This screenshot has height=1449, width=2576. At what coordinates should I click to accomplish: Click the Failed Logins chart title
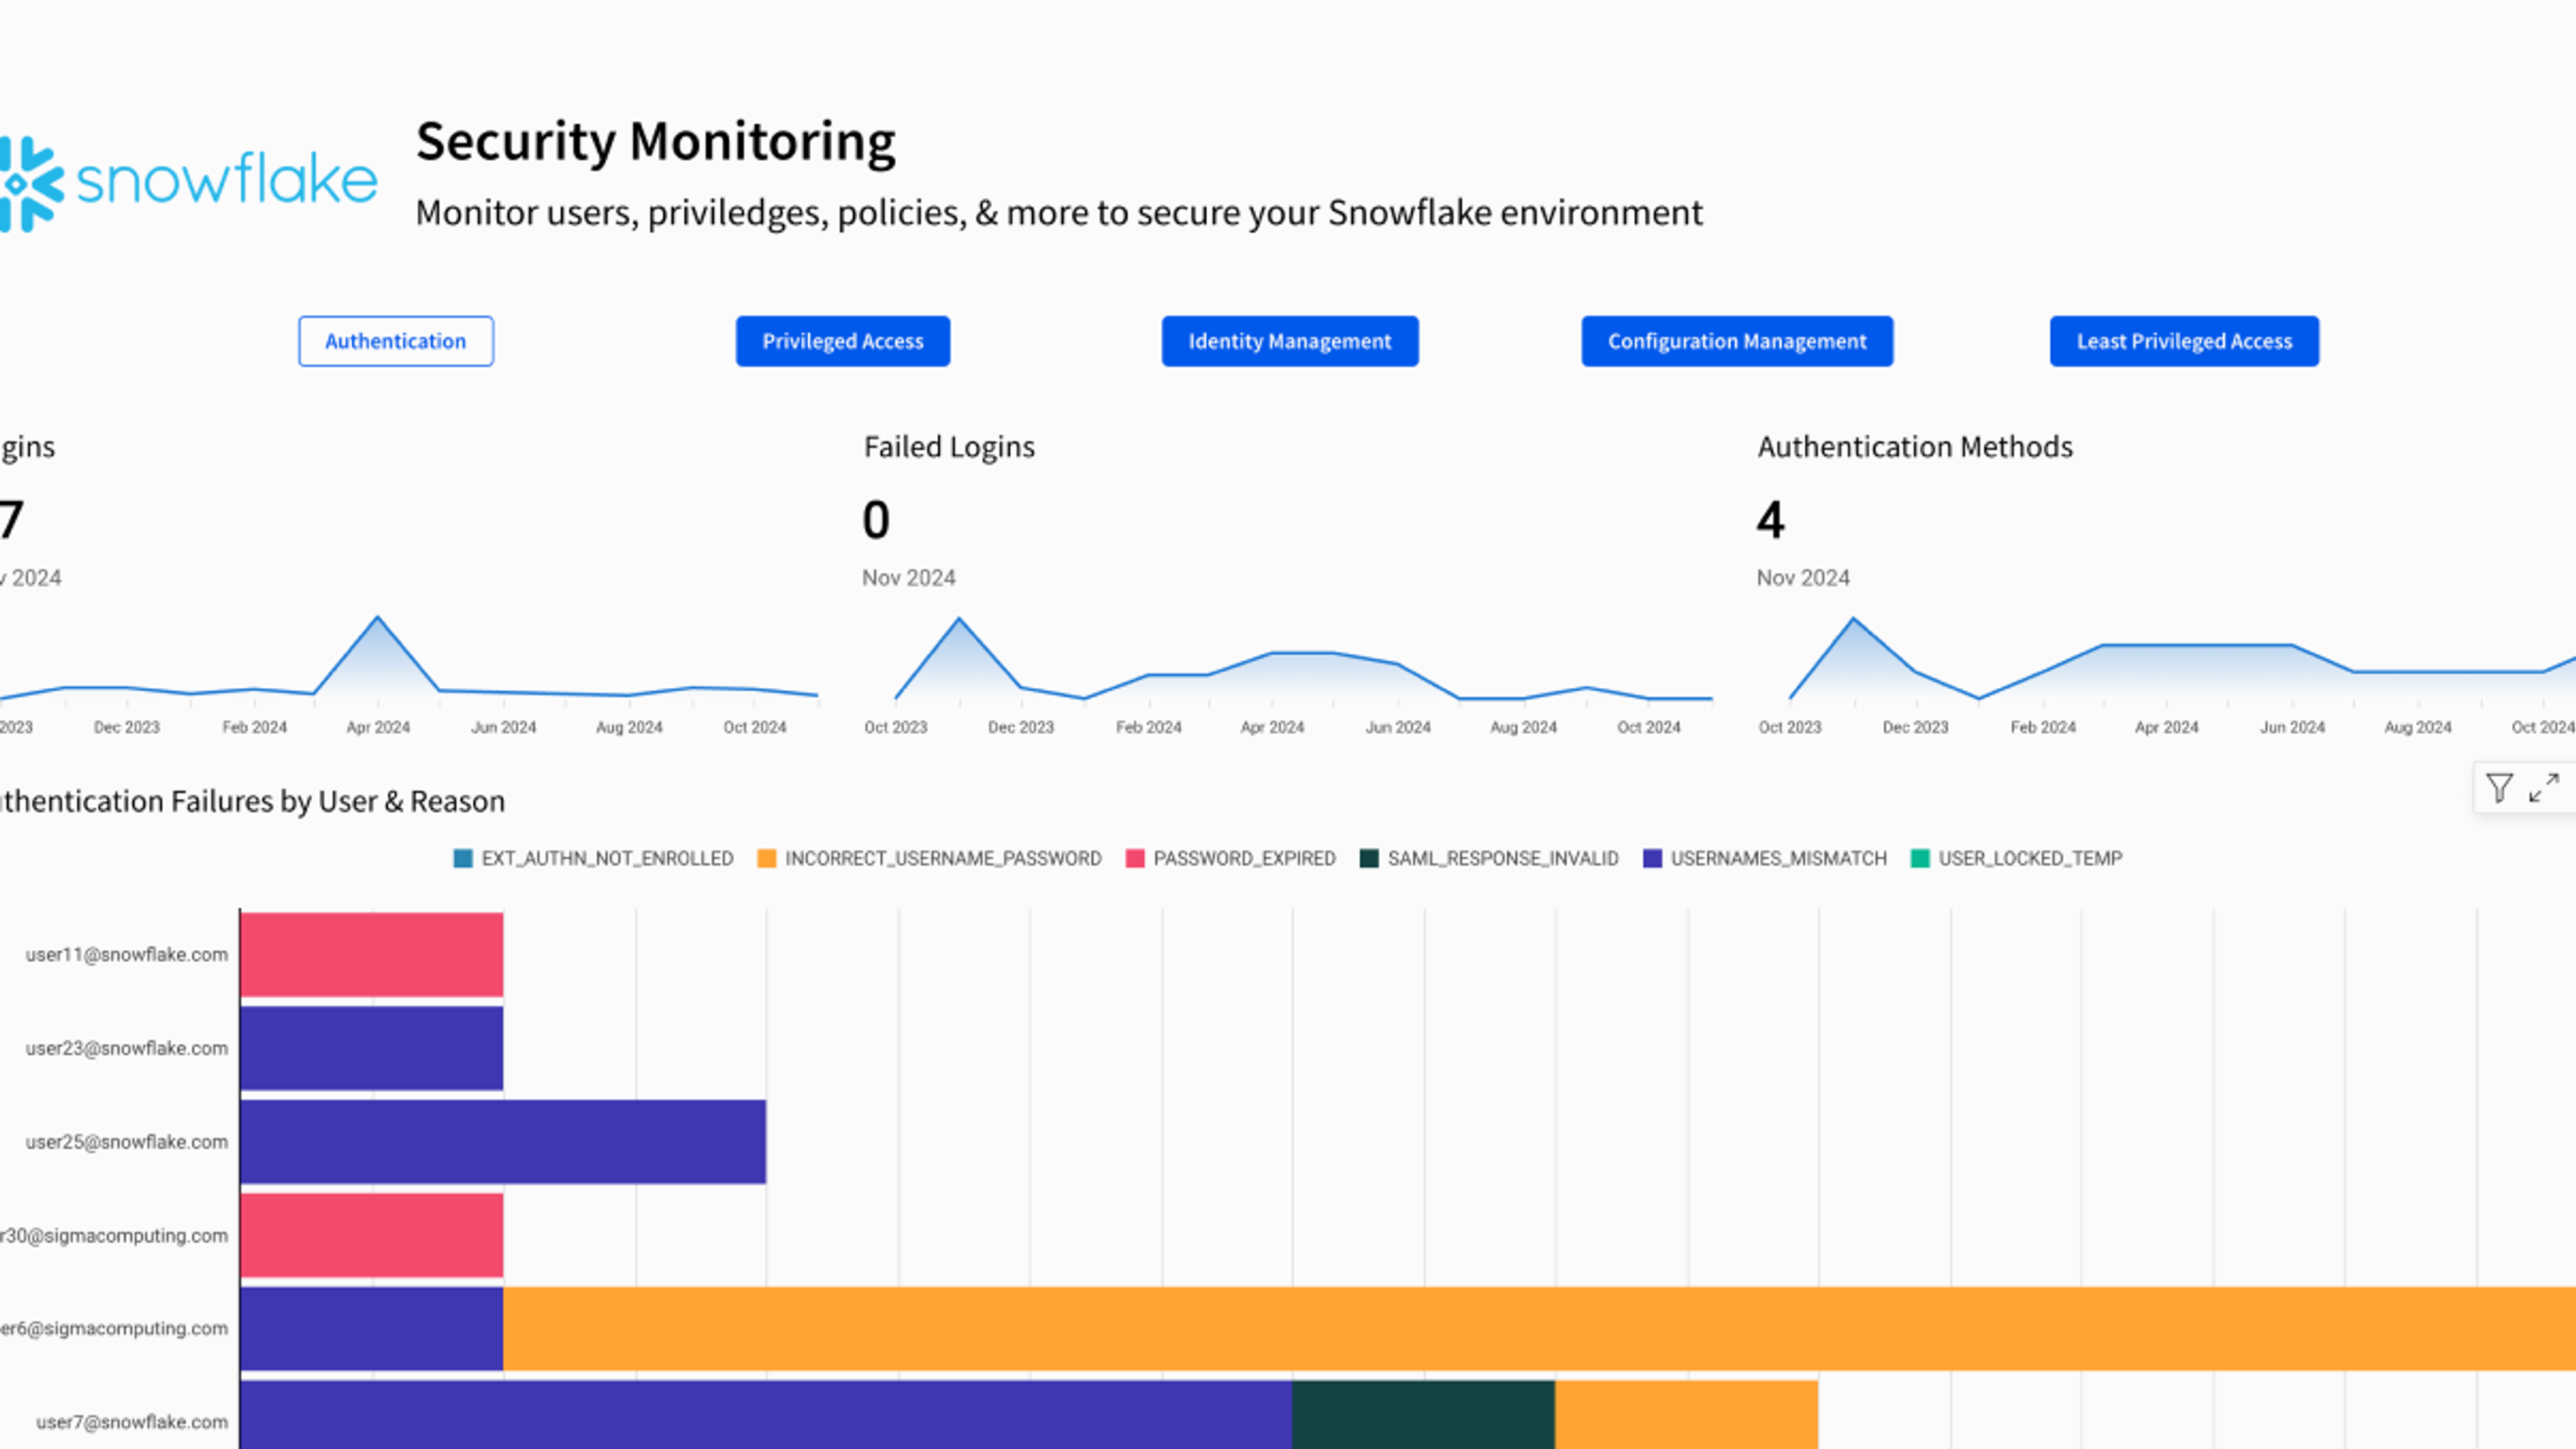pyautogui.click(x=949, y=447)
